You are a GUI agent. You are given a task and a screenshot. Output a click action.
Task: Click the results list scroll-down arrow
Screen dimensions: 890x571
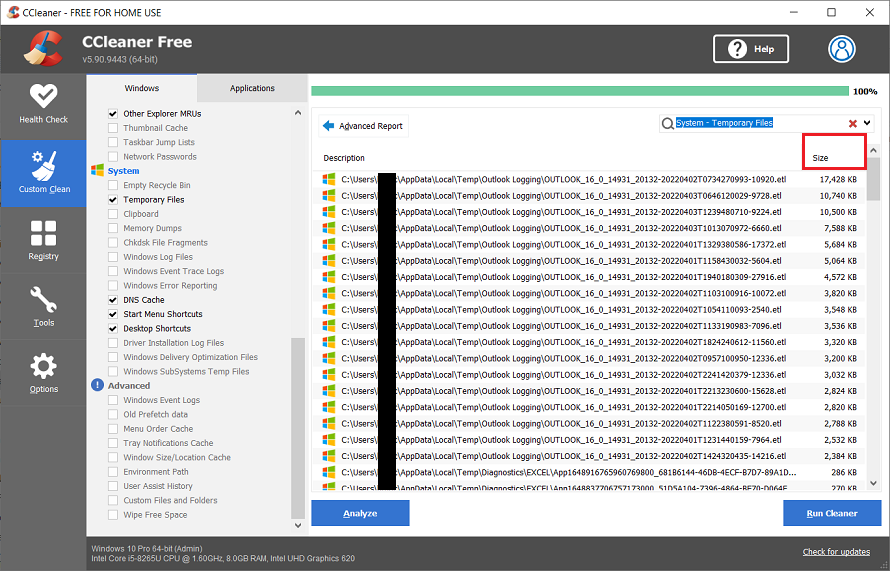874,483
